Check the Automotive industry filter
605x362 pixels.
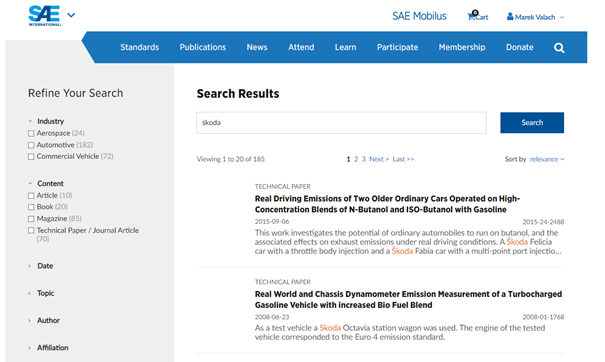(31, 145)
